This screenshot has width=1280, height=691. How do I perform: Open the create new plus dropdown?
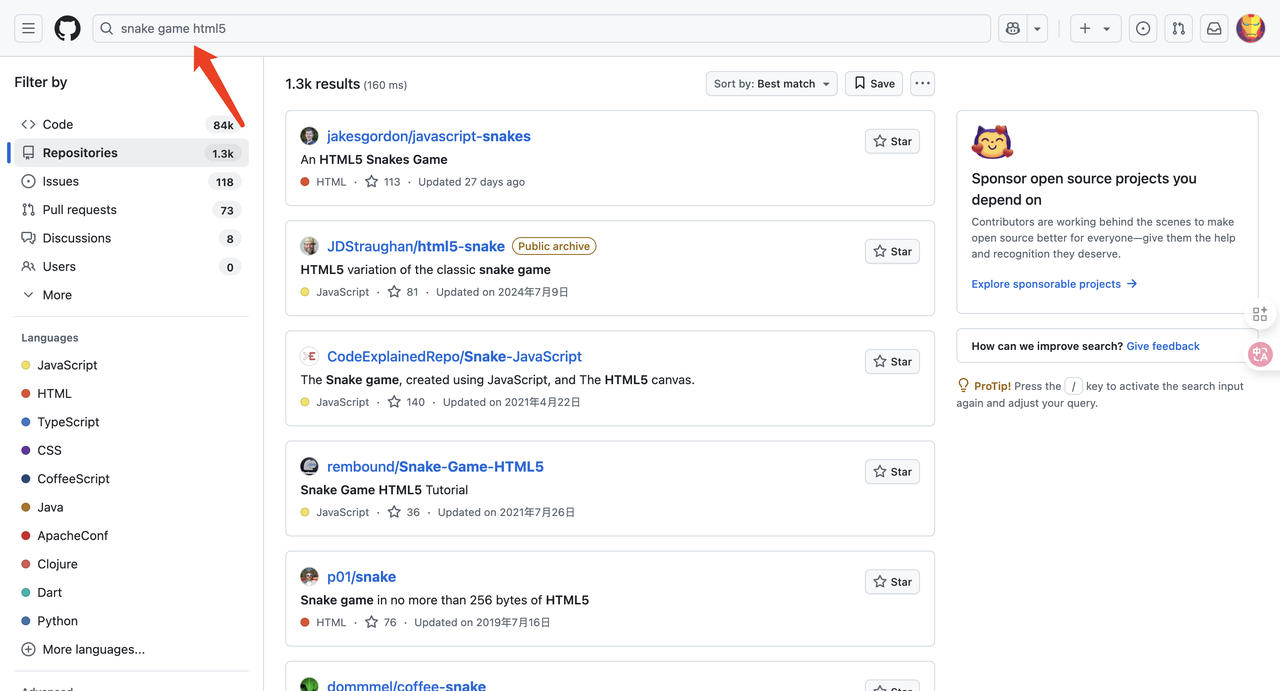[1095, 29]
